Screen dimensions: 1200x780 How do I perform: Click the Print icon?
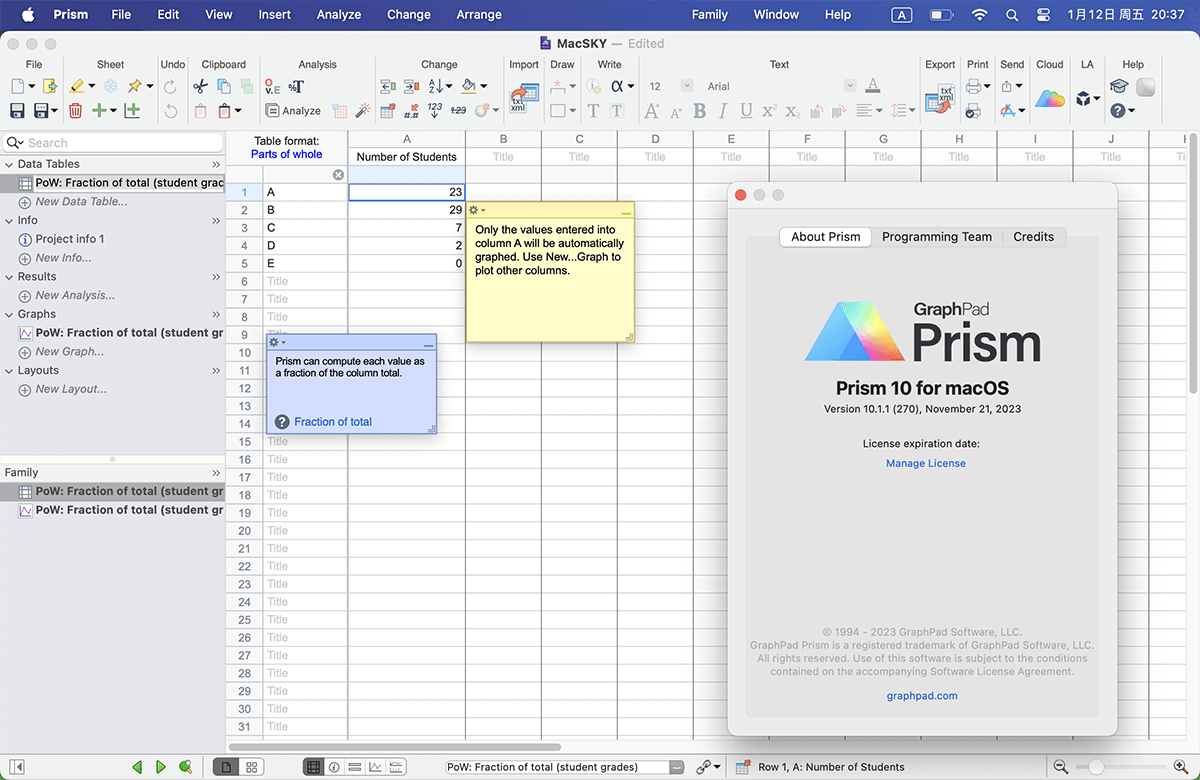[974, 87]
